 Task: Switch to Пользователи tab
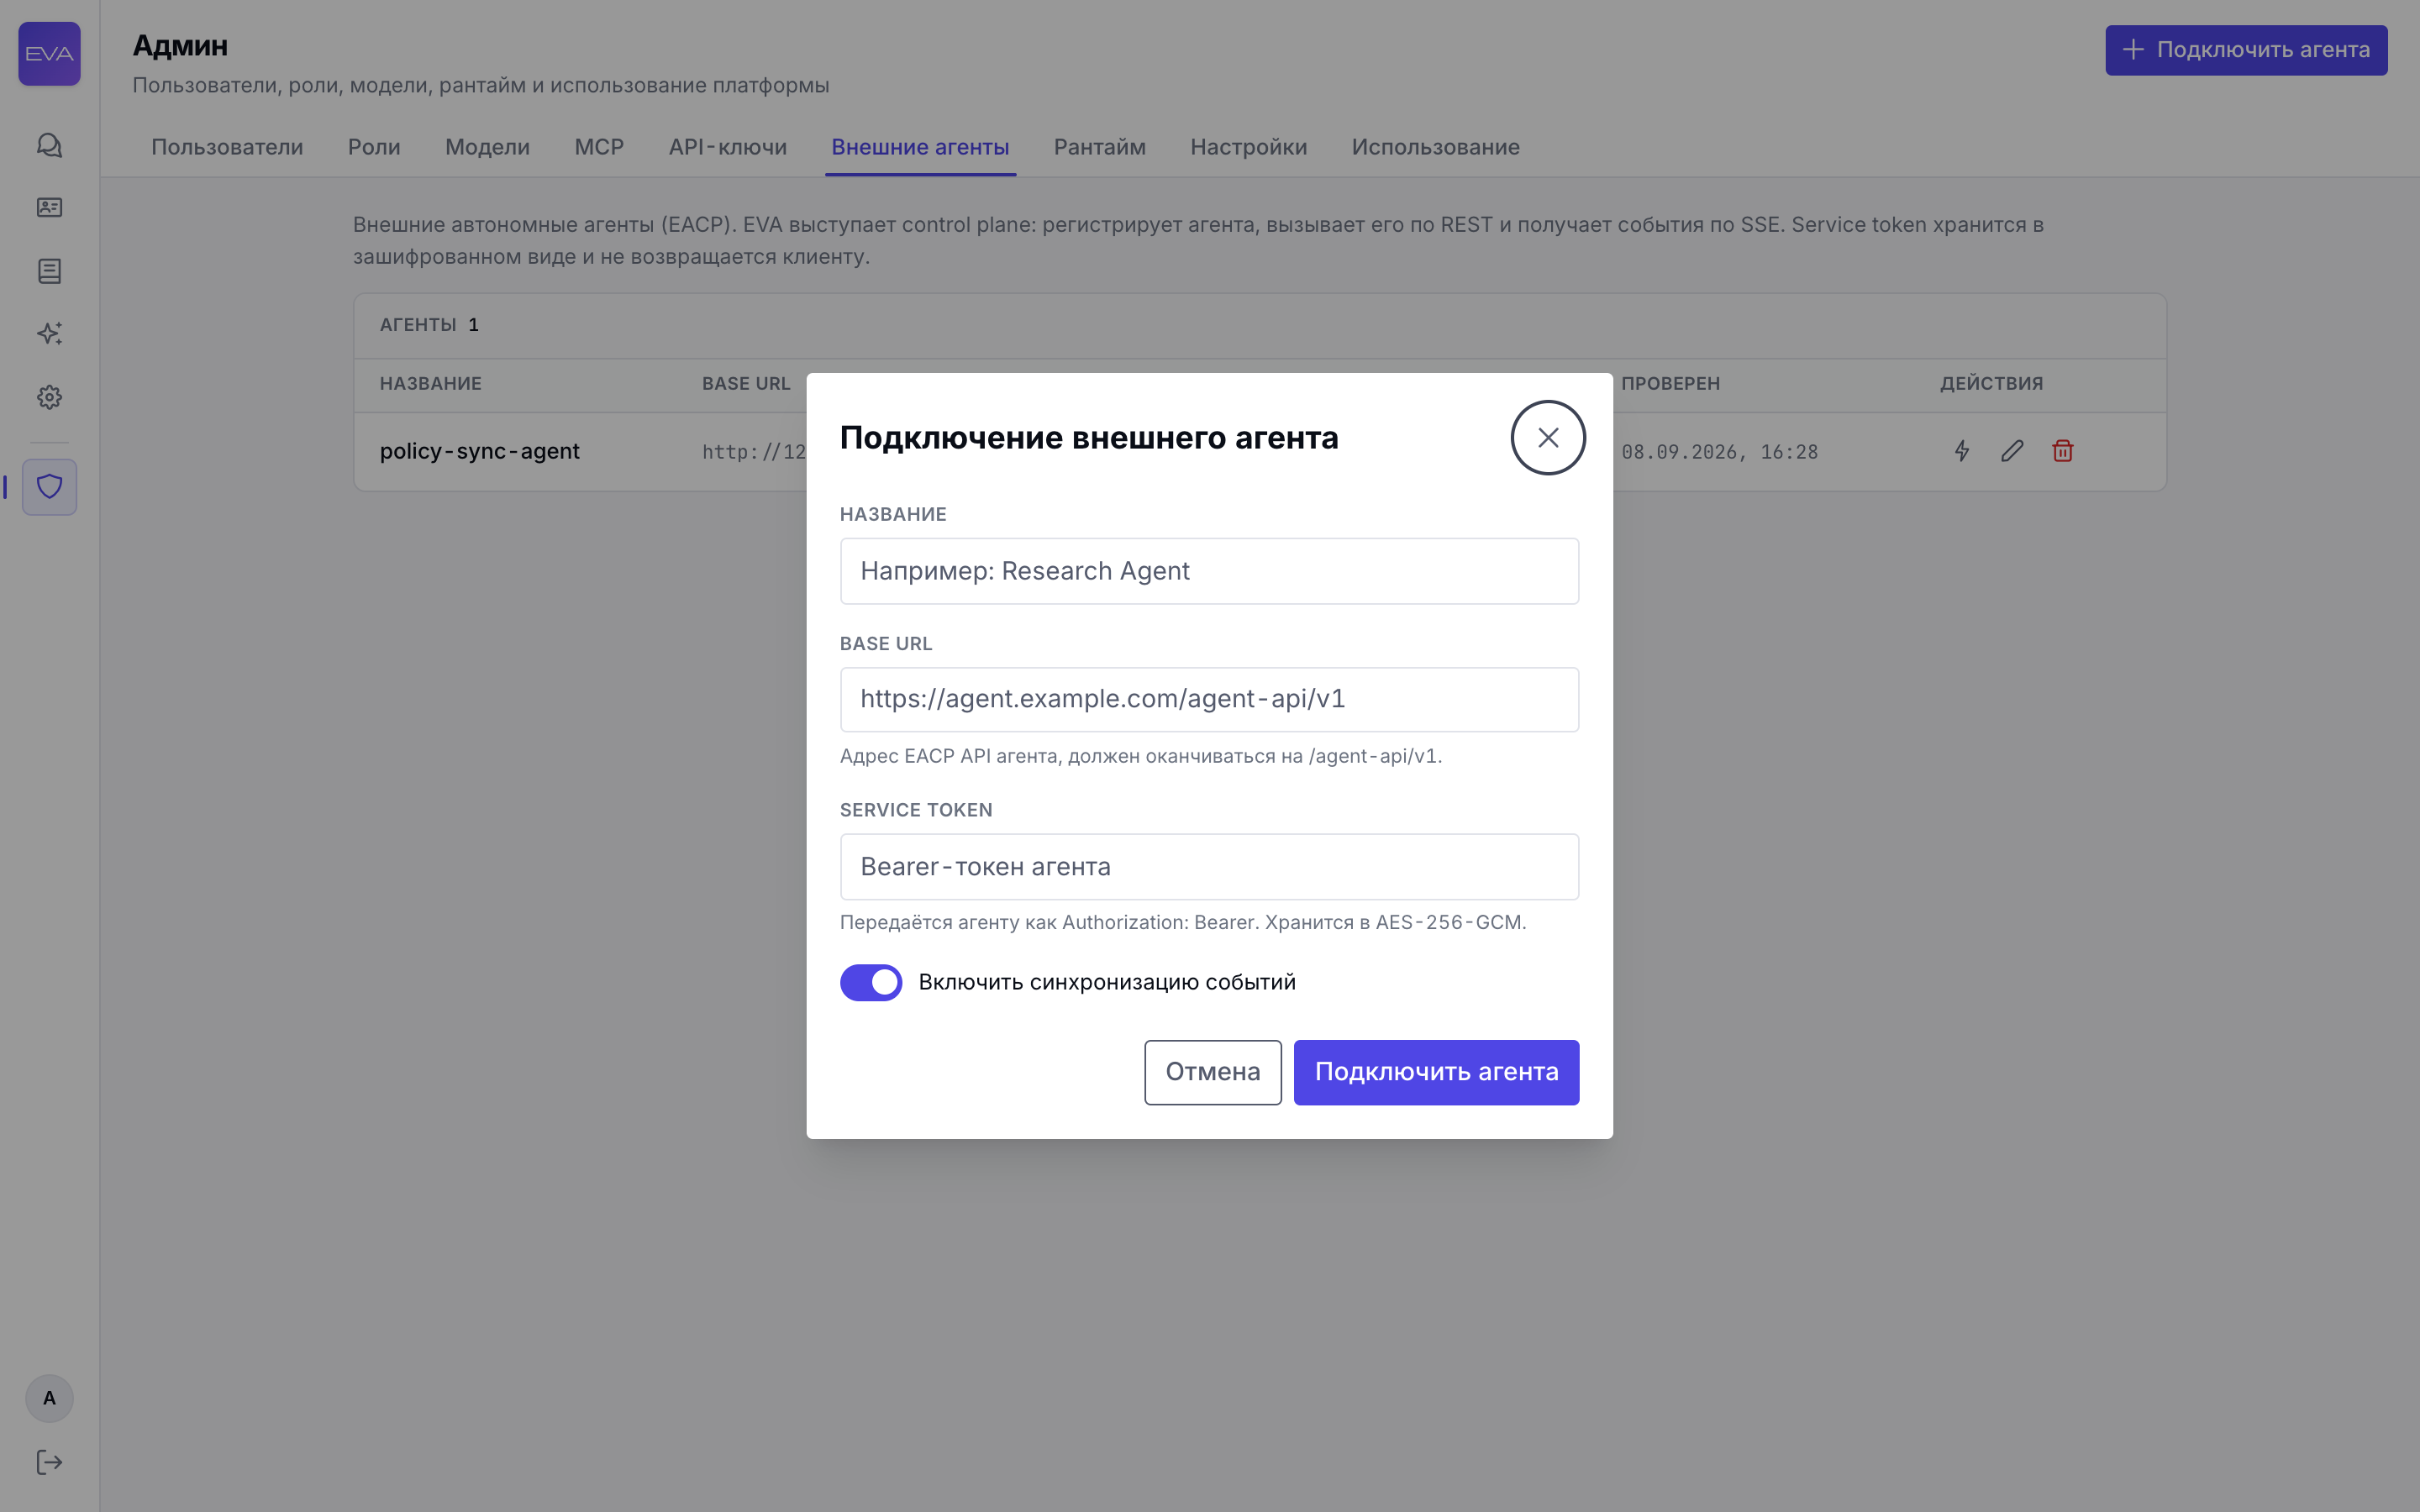pyautogui.click(x=227, y=147)
